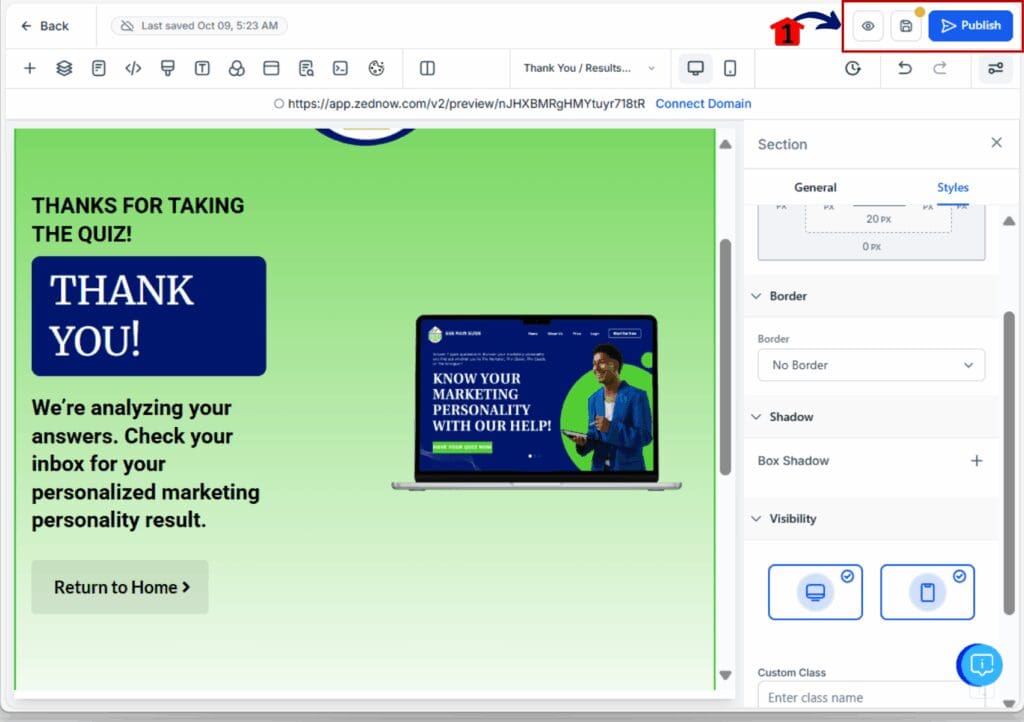Viewport: 1024px width, 722px height.
Task: Open the No Border dropdown
Action: pos(870,365)
